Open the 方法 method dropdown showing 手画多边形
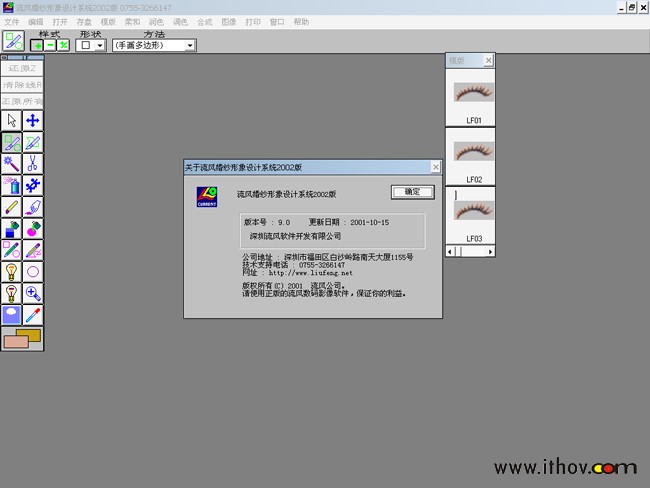 click(x=190, y=45)
